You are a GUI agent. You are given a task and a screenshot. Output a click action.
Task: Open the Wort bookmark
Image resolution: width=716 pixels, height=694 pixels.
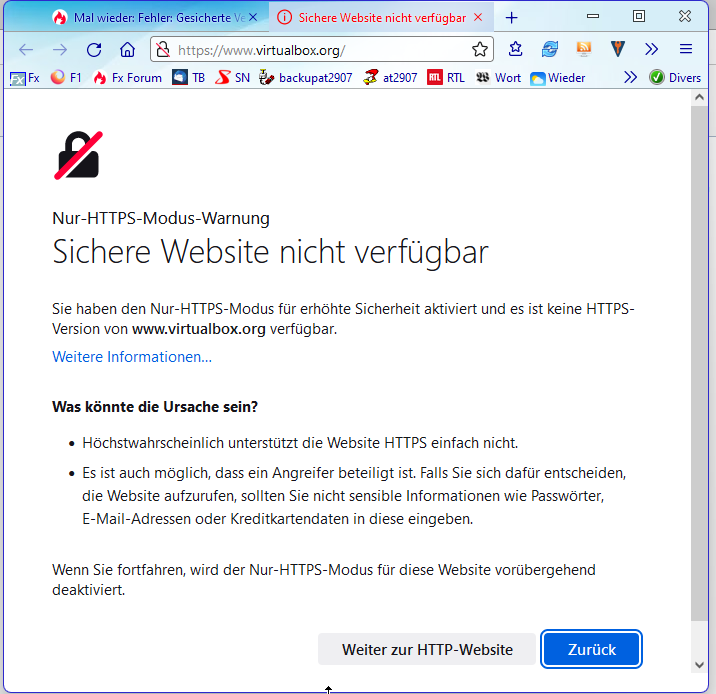pyautogui.click(x=498, y=78)
